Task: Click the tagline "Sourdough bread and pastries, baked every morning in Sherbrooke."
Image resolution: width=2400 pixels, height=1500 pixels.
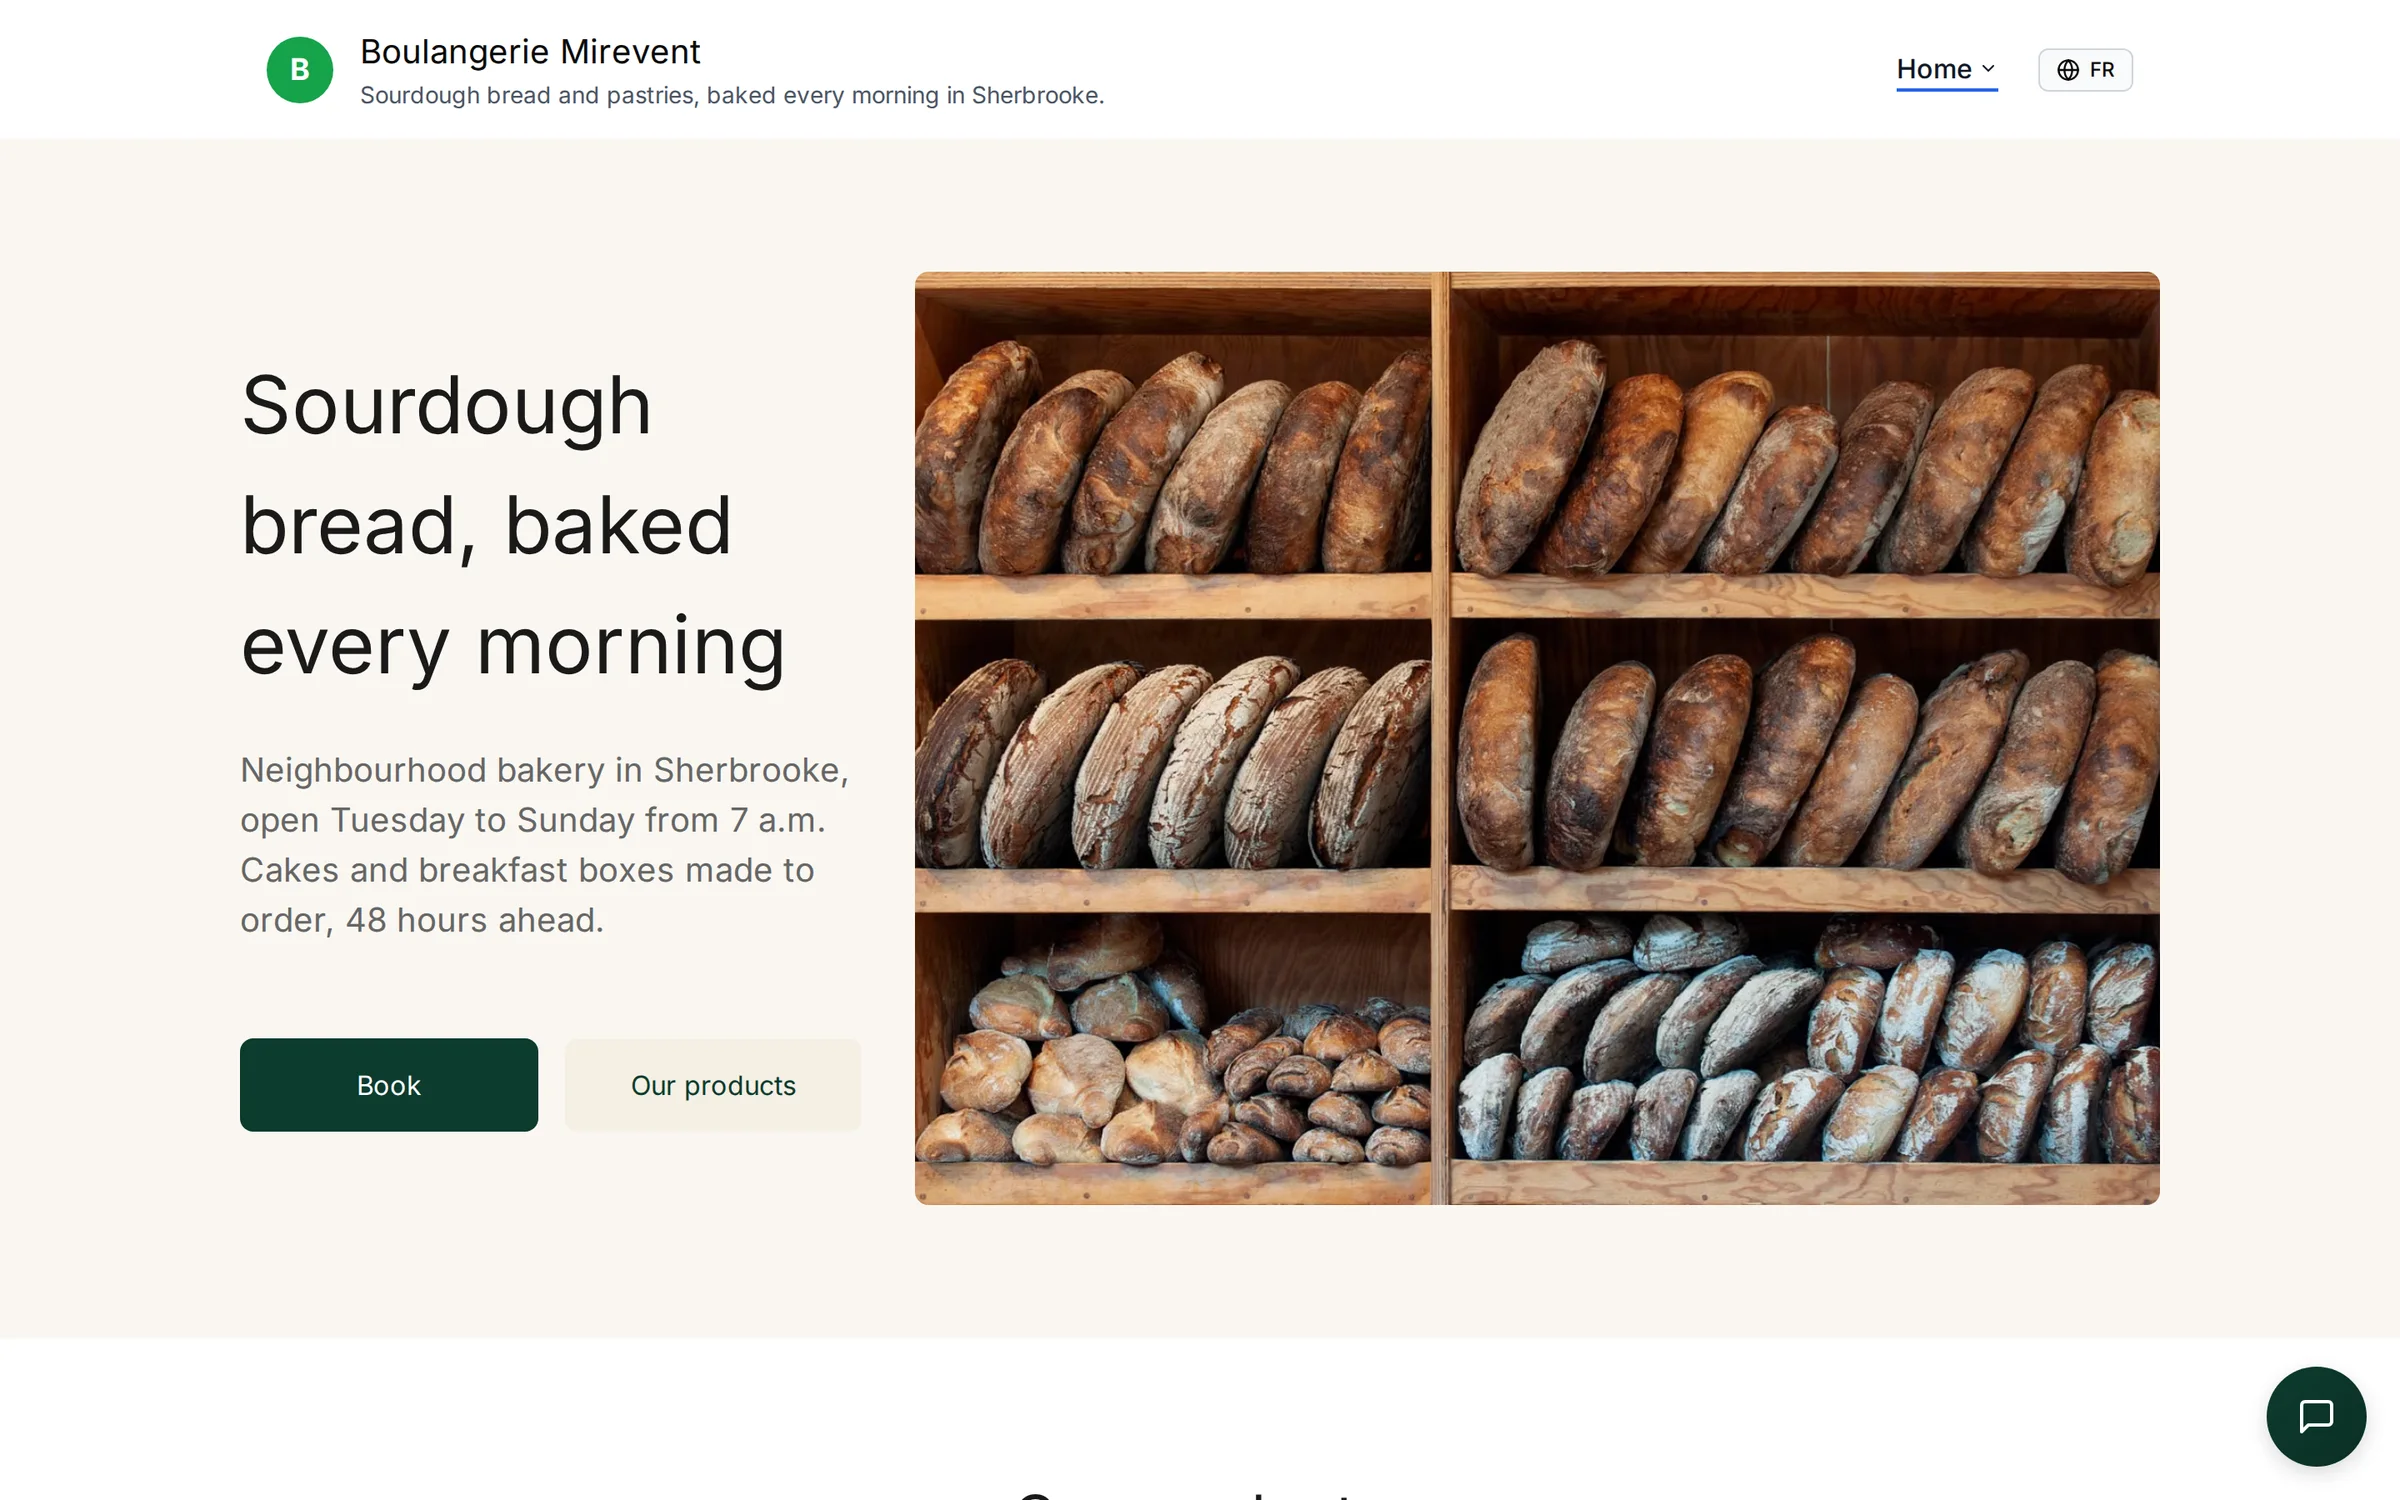Action: [x=732, y=95]
